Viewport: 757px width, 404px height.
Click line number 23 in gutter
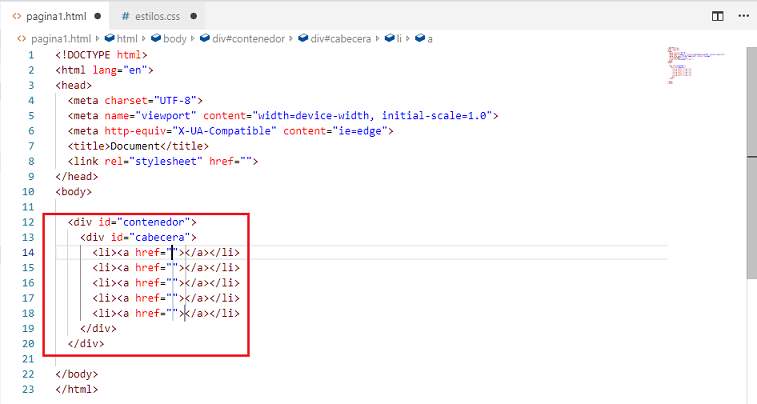point(28,389)
